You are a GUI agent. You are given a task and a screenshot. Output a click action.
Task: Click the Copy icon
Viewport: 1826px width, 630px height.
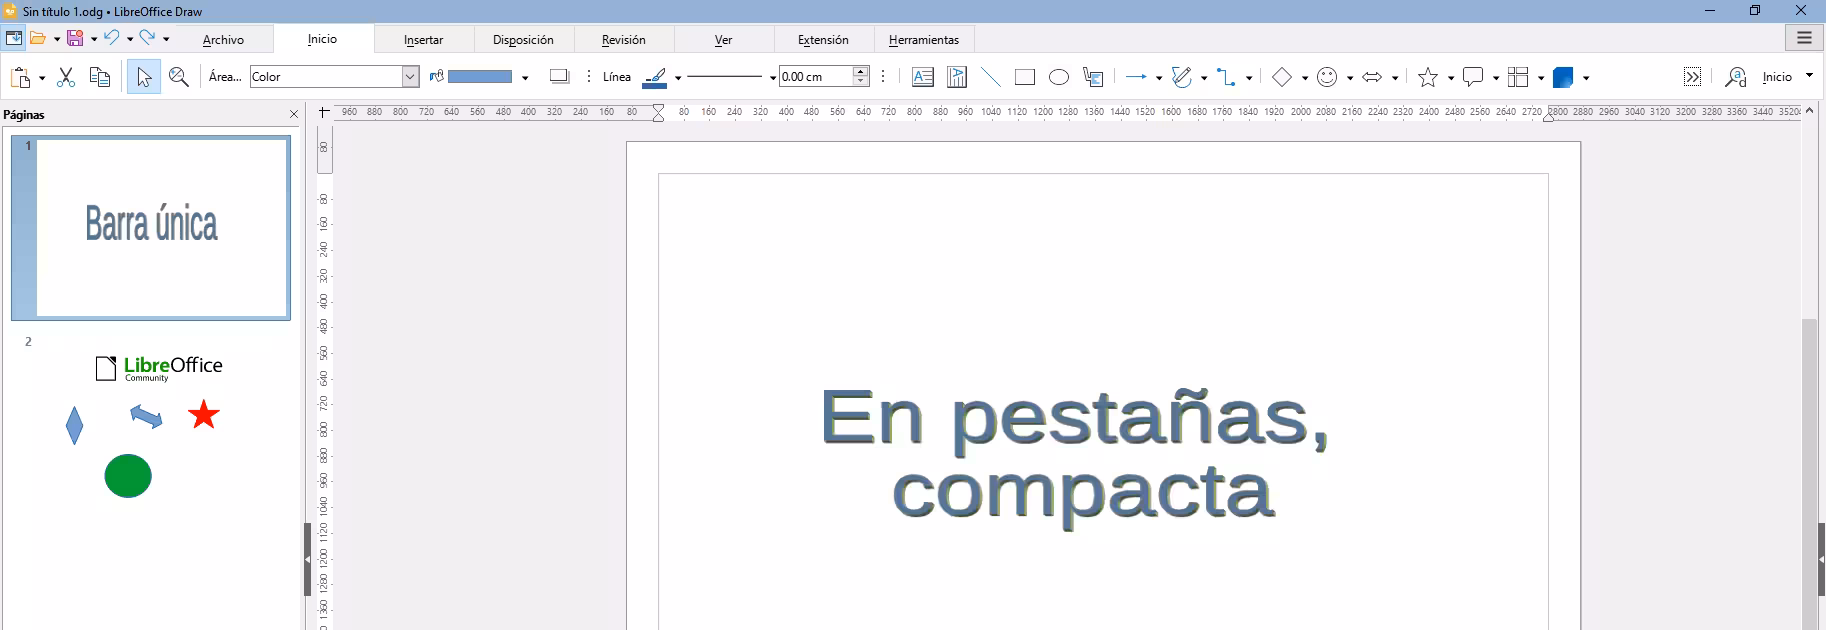(x=100, y=77)
